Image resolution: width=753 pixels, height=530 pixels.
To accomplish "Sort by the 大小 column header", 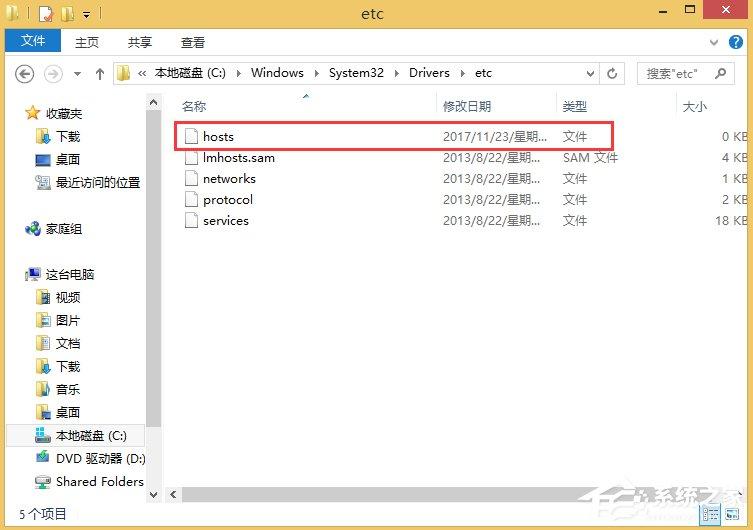I will [x=694, y=106].
